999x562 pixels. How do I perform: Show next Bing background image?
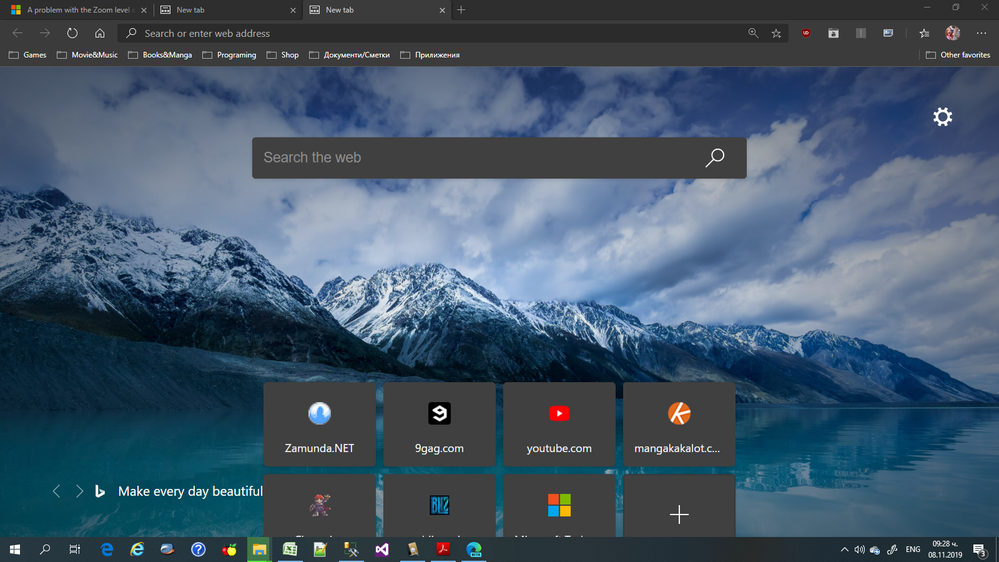point(79,491)
